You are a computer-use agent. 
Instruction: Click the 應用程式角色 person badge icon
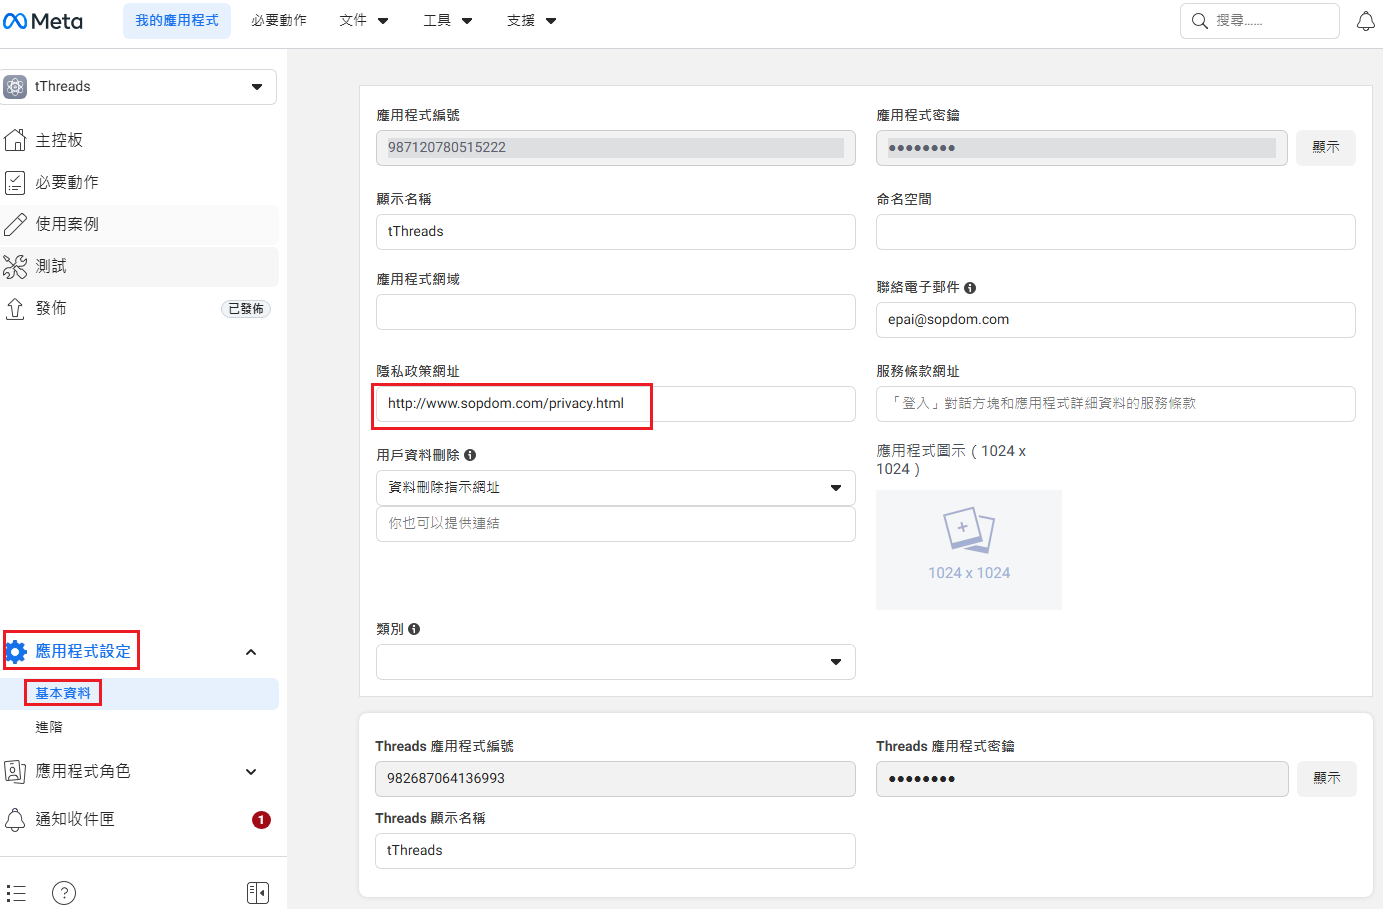[15, 771]
